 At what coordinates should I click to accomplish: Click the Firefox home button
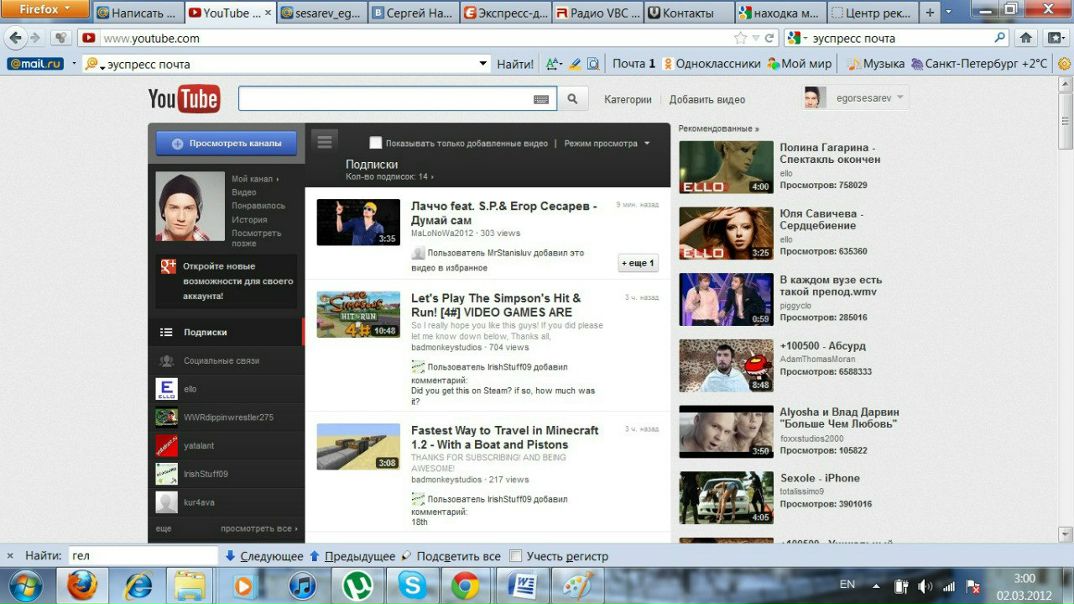(x=1025, y=38)
